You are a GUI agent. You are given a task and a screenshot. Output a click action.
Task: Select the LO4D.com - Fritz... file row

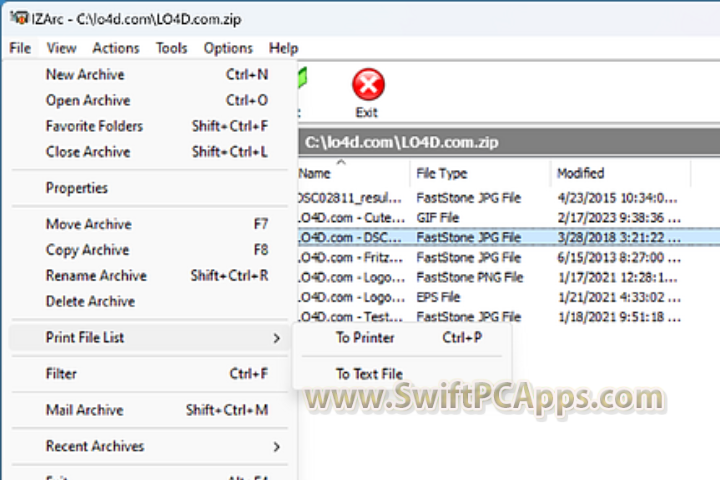tap(509, 257)
